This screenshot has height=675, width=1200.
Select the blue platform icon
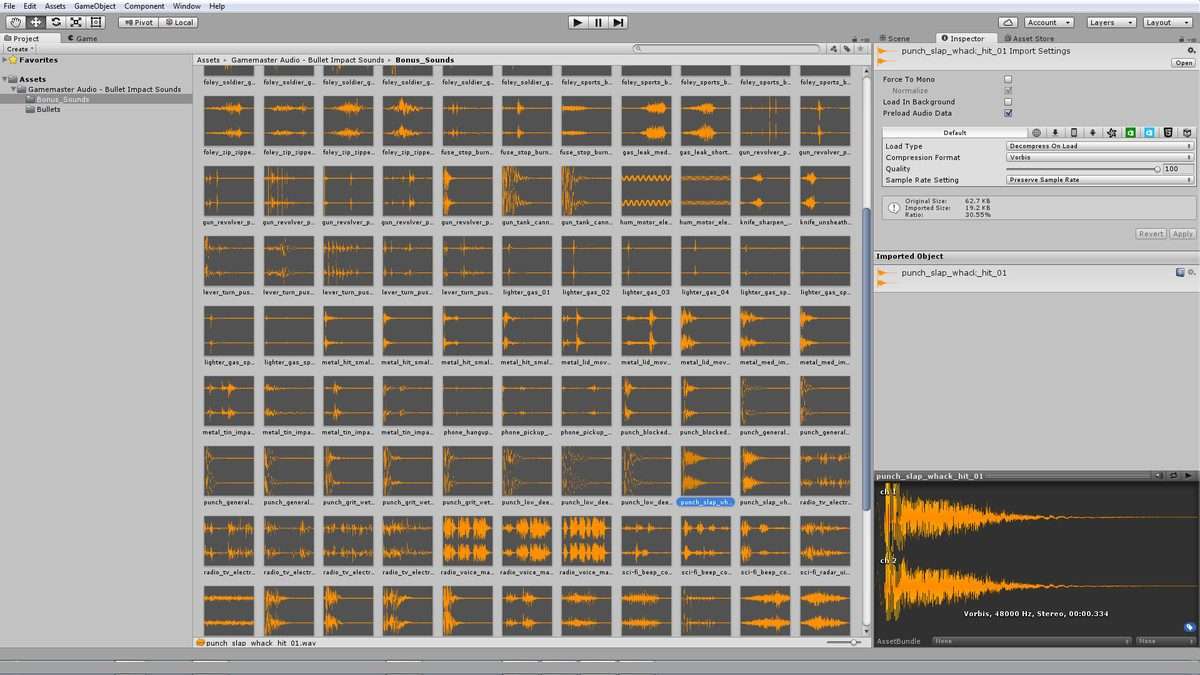click(1150, 132)
